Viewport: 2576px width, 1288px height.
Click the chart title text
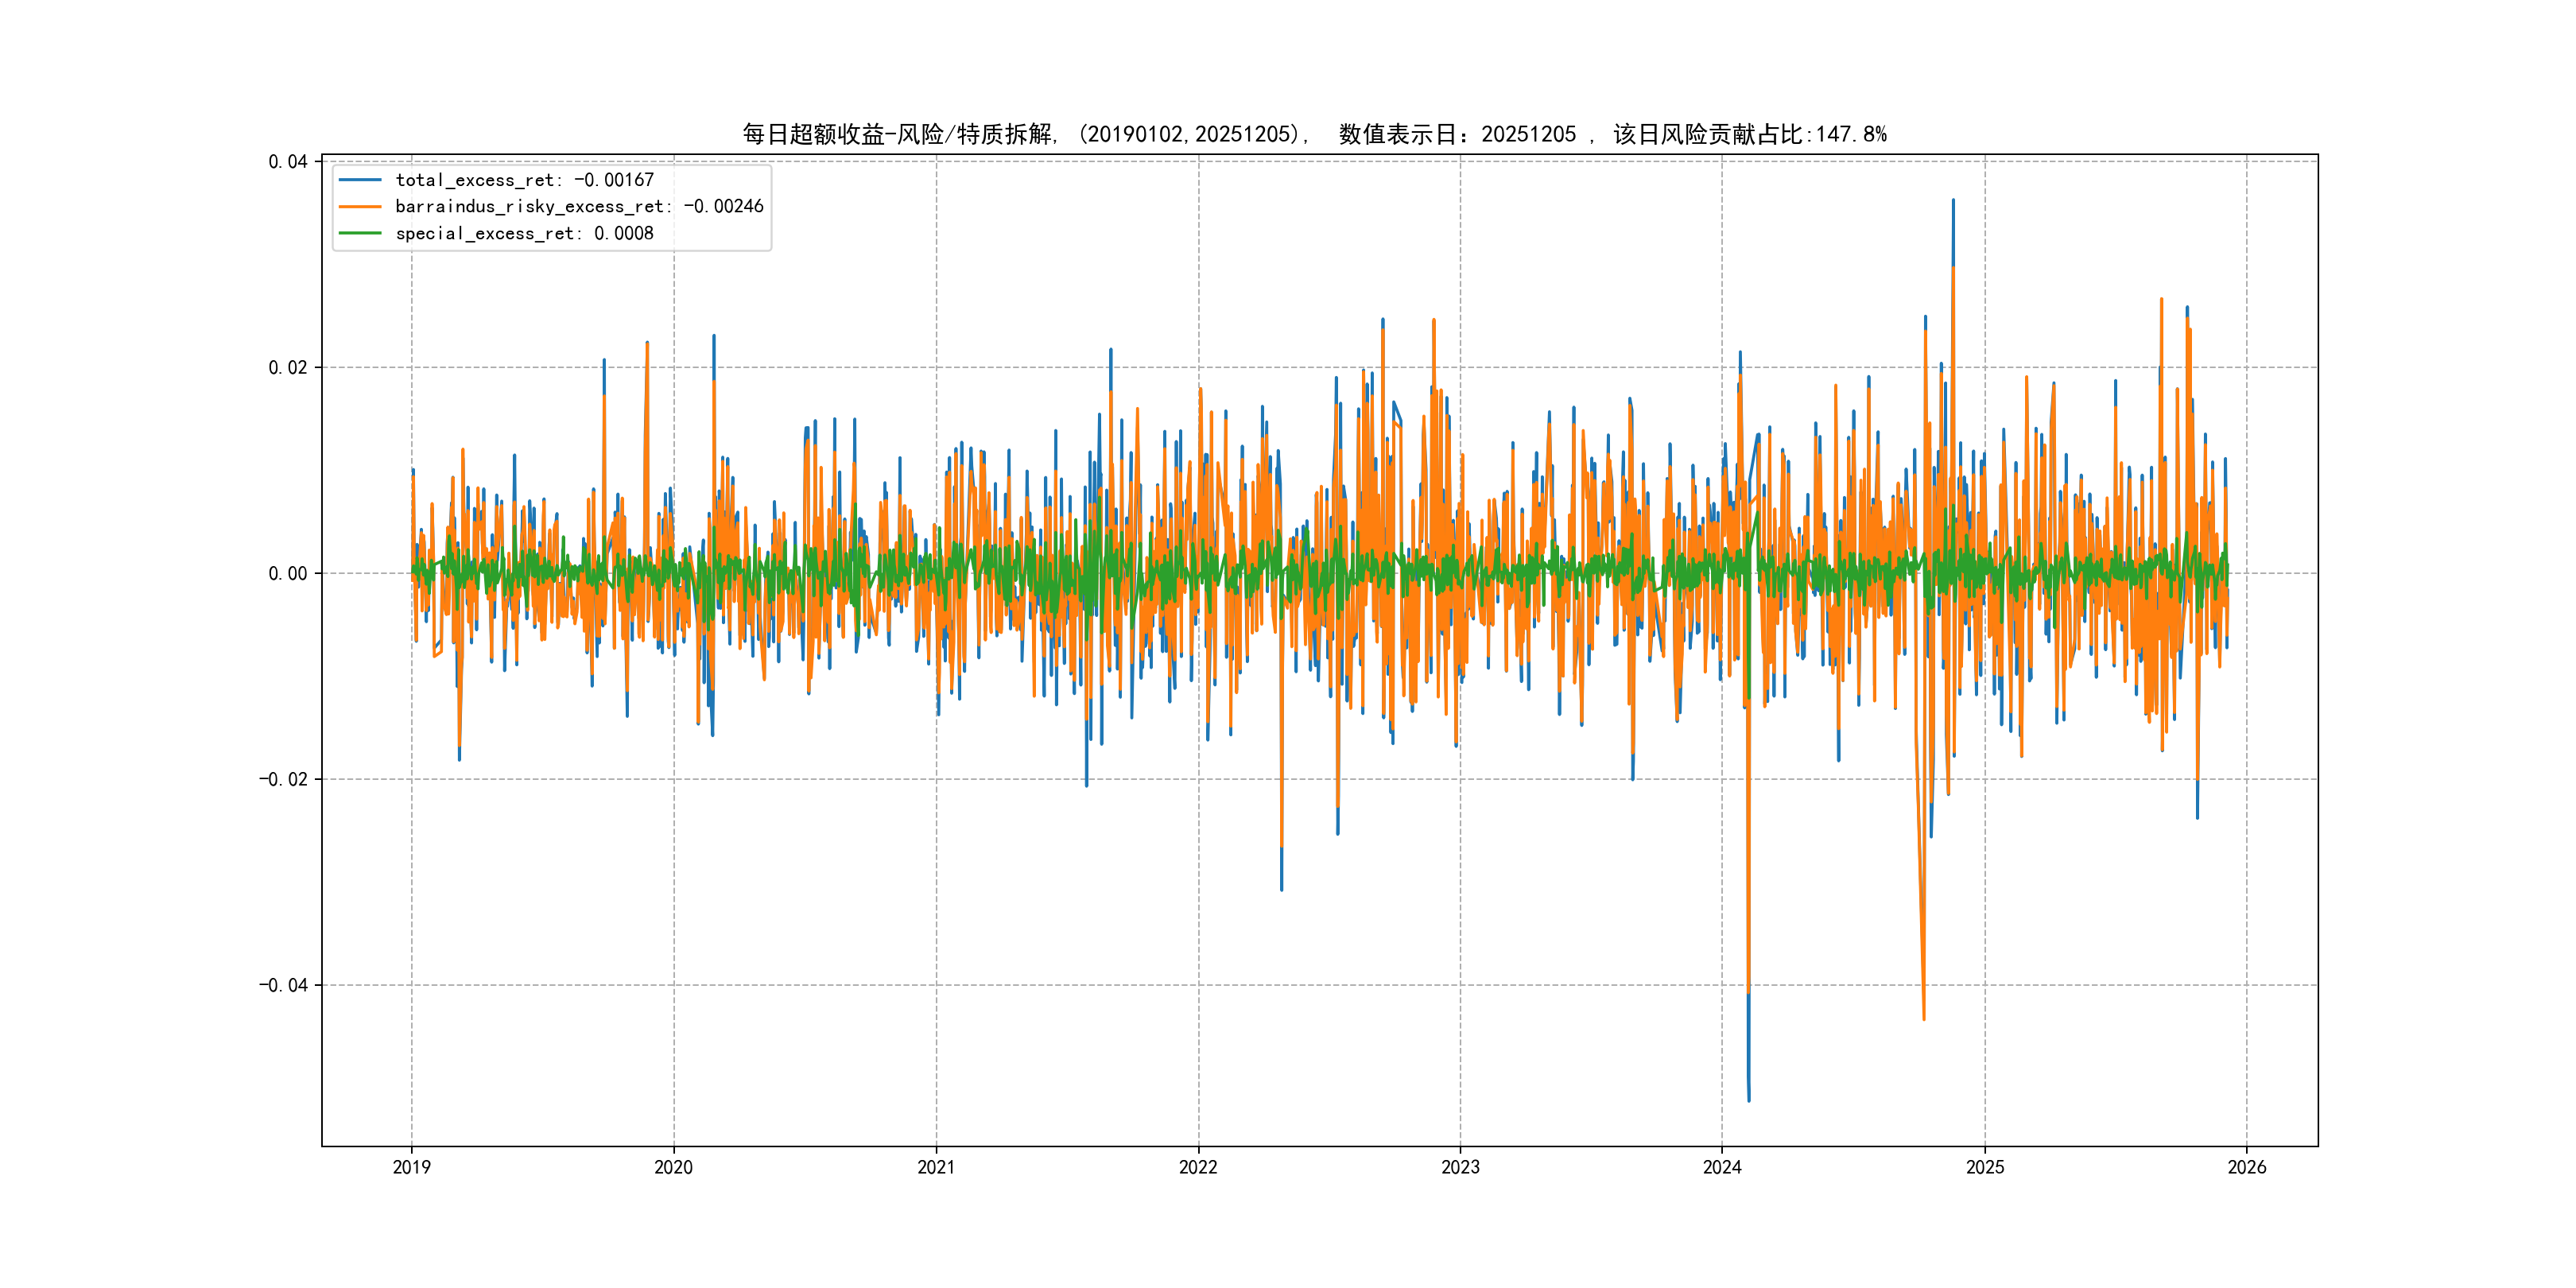1314,134
